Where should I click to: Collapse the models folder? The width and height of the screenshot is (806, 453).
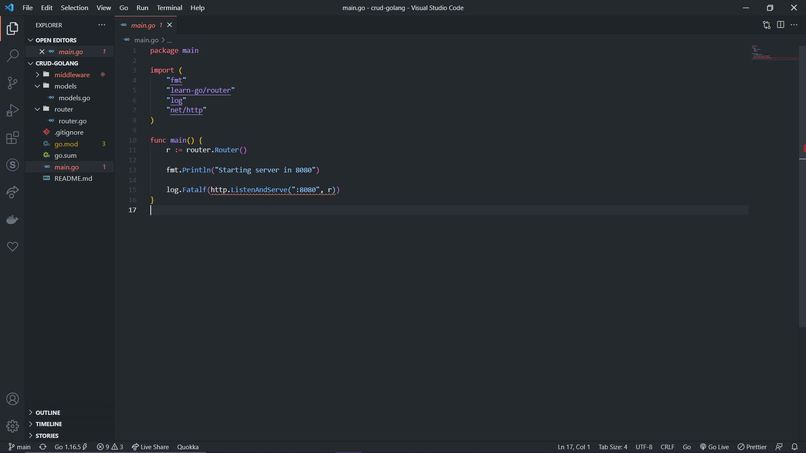pyautogui.click(x=38, y=86)
